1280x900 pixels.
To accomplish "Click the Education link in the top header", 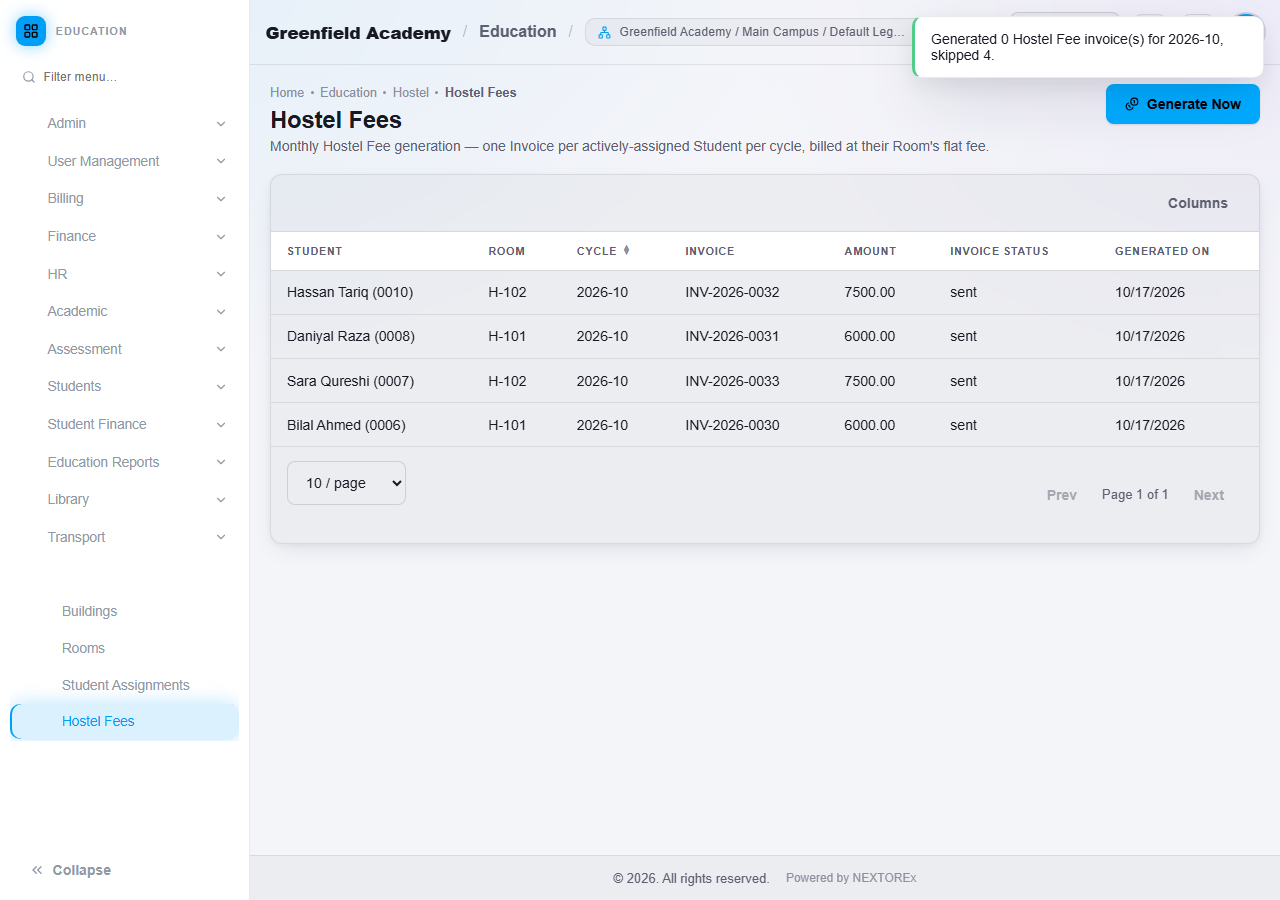I will 518,32.
